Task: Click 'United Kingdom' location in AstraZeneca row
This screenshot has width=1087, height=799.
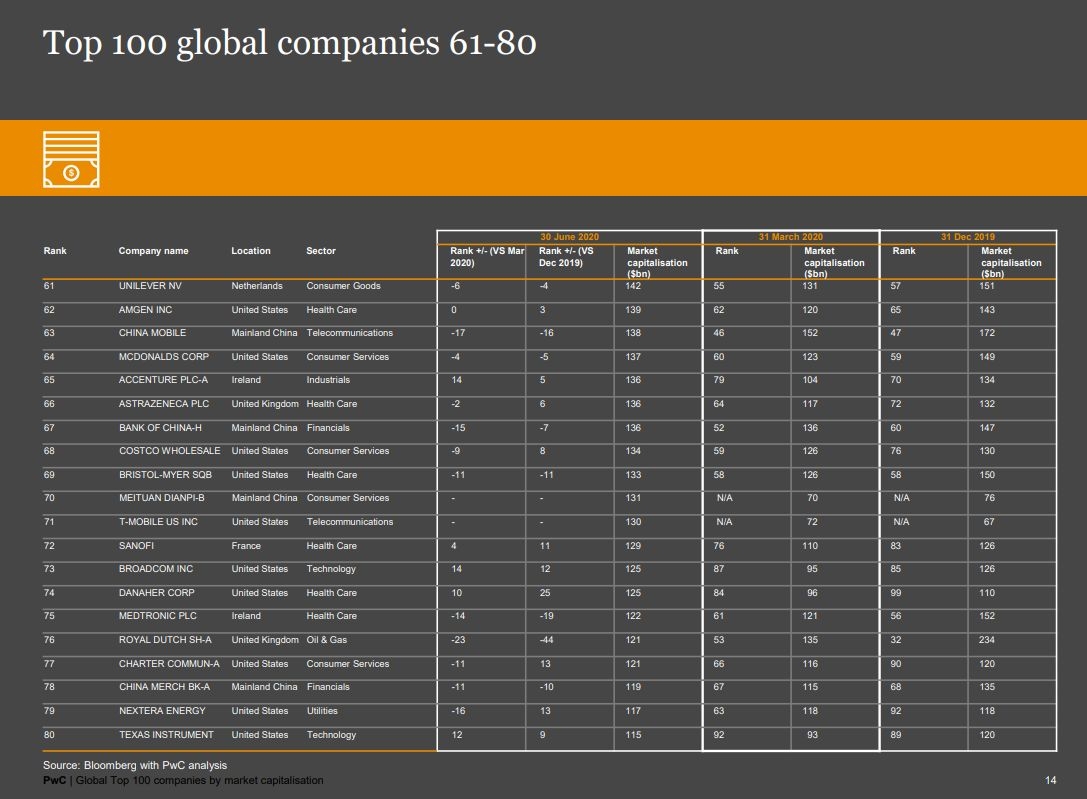Action: [265, 404]
